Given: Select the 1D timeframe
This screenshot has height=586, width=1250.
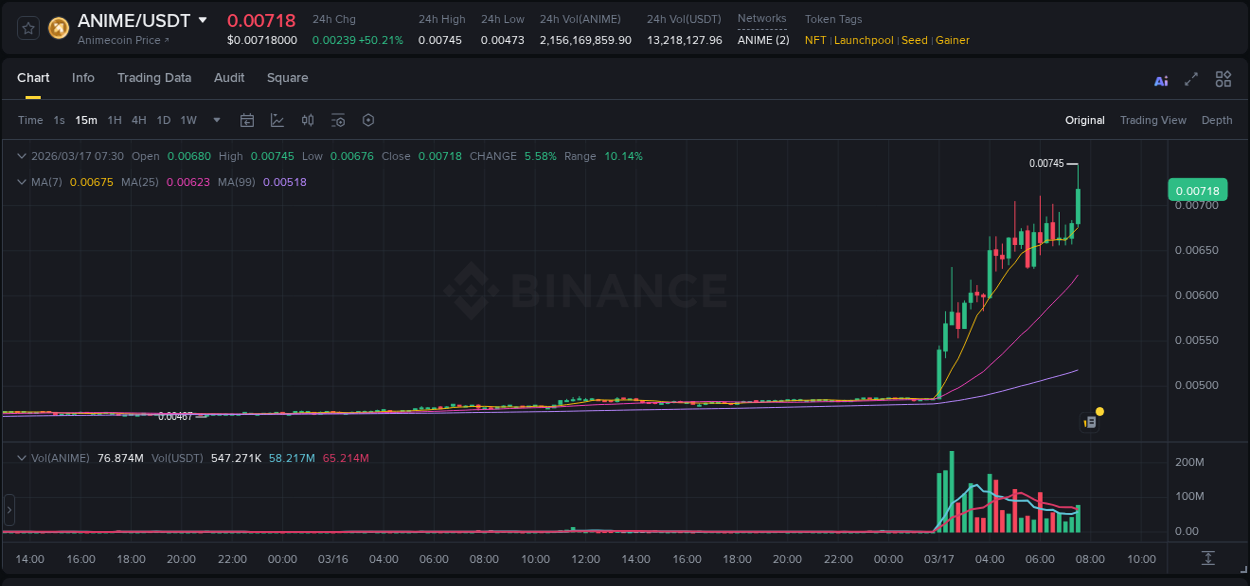Looking at the screenshot, I should (161, 120).
